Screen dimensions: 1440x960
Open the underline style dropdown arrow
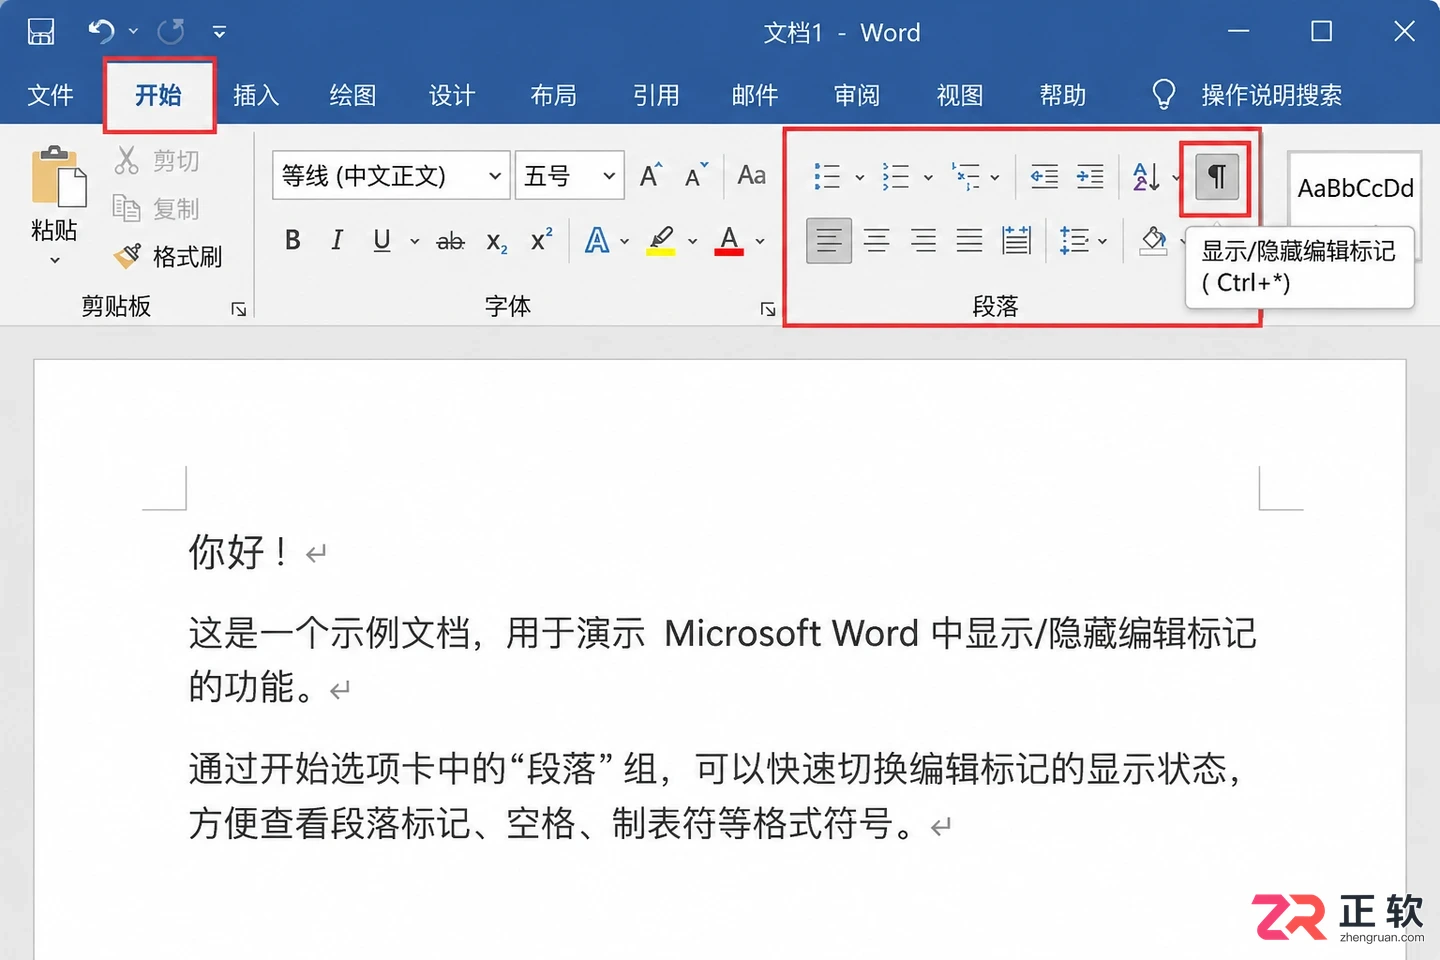pyautogui.click(x=414, y=241)
